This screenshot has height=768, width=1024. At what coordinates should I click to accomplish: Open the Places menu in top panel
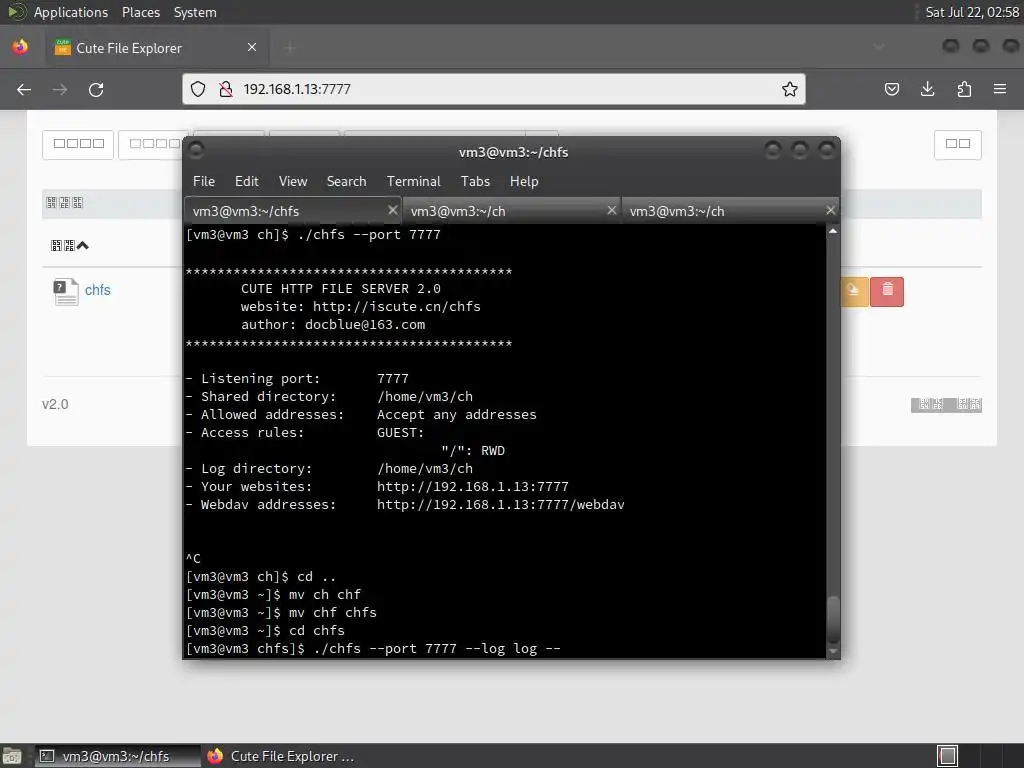point(141,12)
